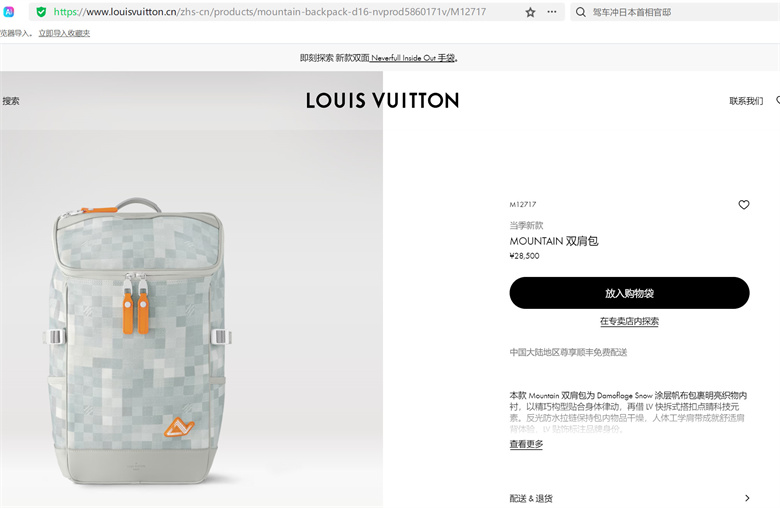Click 立即导入收藏夹 link
Image resolution: width=780 pixels, height=508 pixels.
pos(64,33)
